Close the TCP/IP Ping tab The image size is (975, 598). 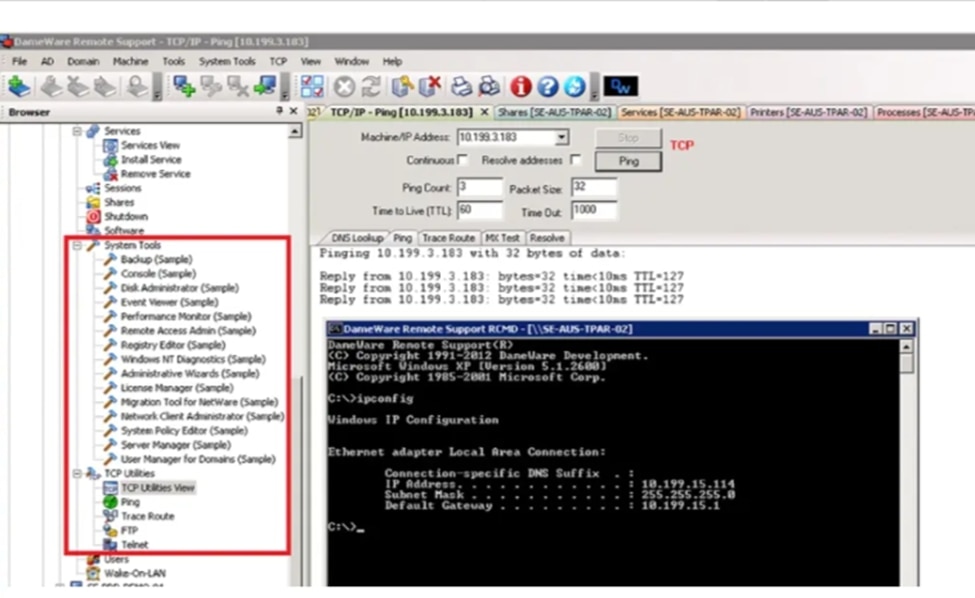coord(484,113)
